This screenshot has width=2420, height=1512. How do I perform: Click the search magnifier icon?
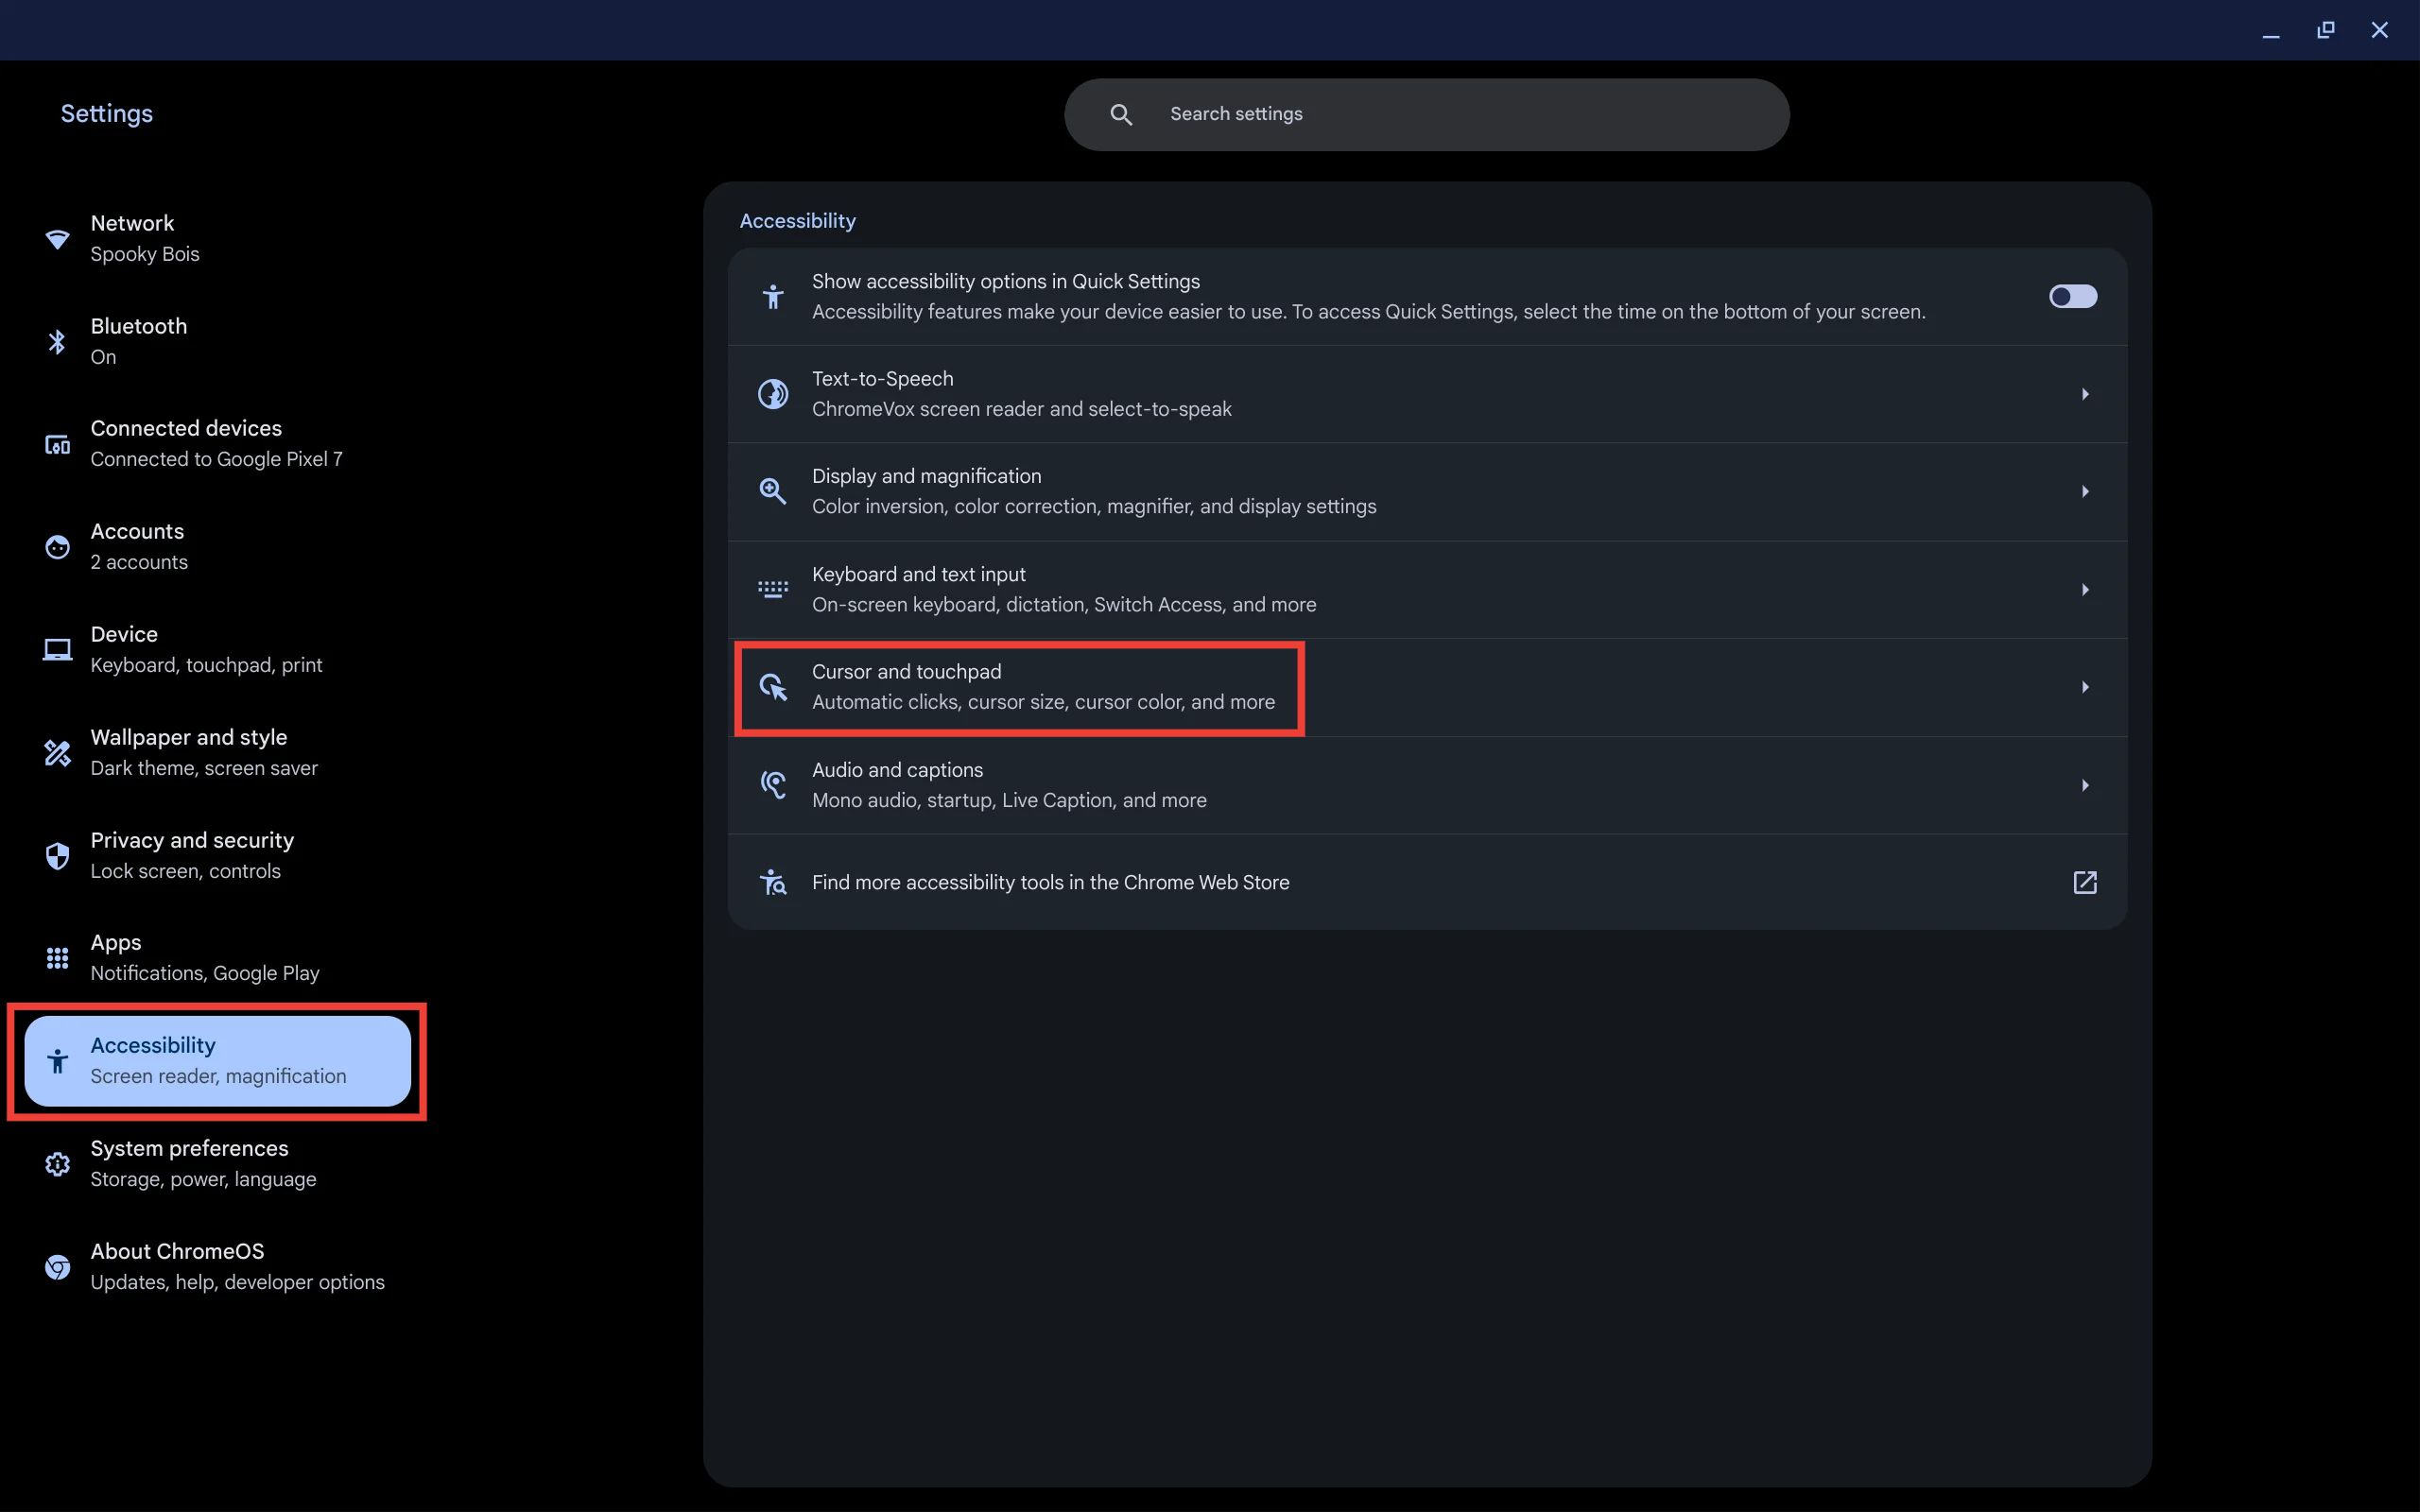(1121, 115)
